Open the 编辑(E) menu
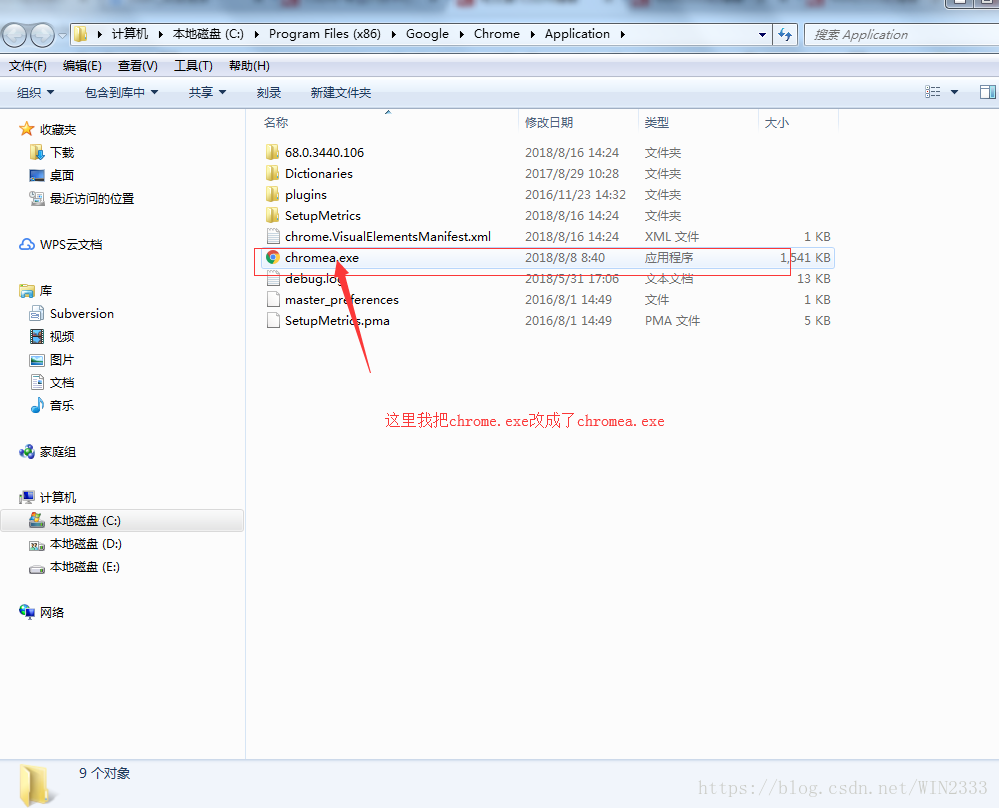The image size is (999, 808). click(x=82, y=66)
